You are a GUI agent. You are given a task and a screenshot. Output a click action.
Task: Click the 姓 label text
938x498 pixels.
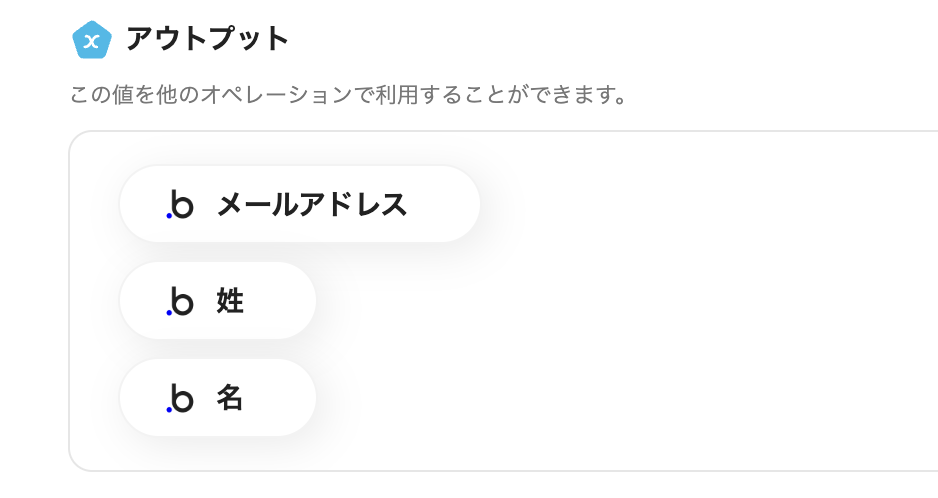(230, 301)
